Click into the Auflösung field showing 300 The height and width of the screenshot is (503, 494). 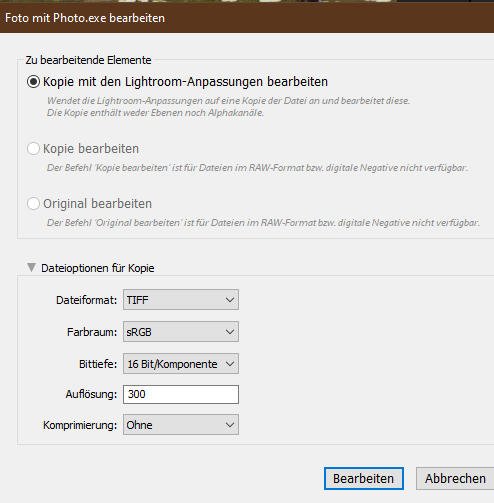click(x=181, y=394)
